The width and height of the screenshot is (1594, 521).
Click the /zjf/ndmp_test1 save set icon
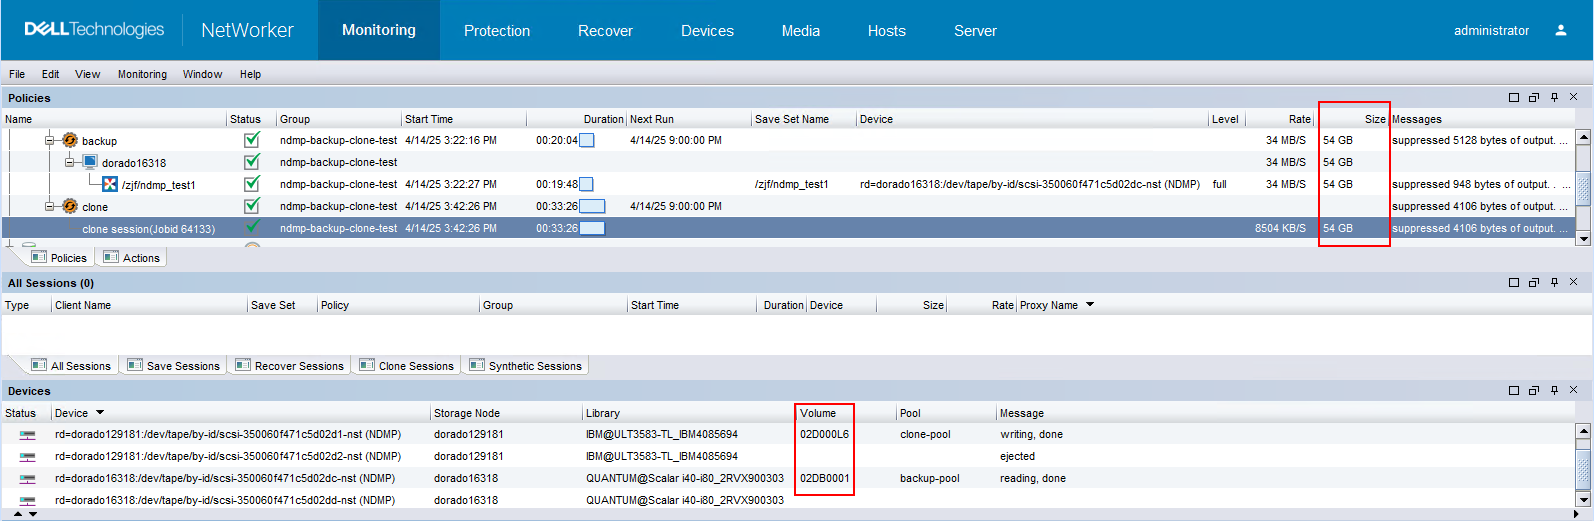click(x=110, y=184)
